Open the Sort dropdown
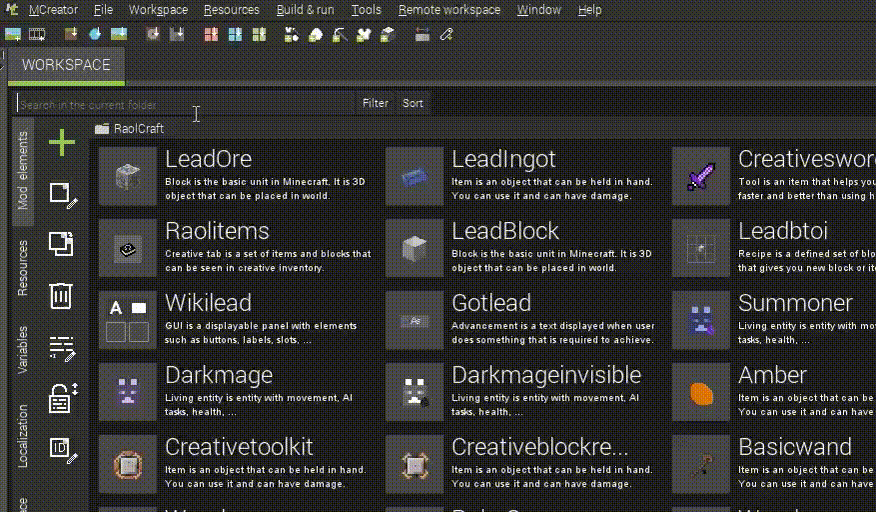This screenshot has width=876, height=512. (x=413, y=103)
